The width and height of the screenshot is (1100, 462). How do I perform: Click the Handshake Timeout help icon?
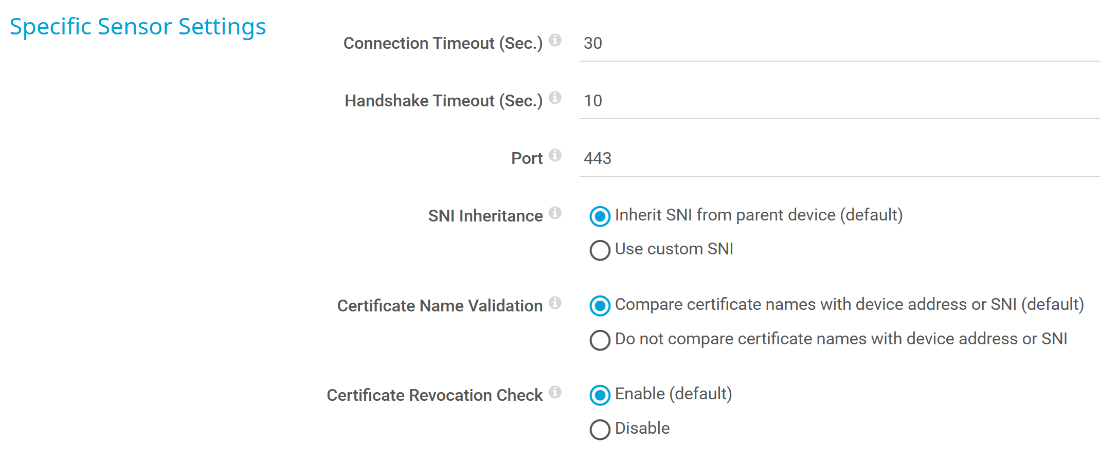click(x=555, y=98)
